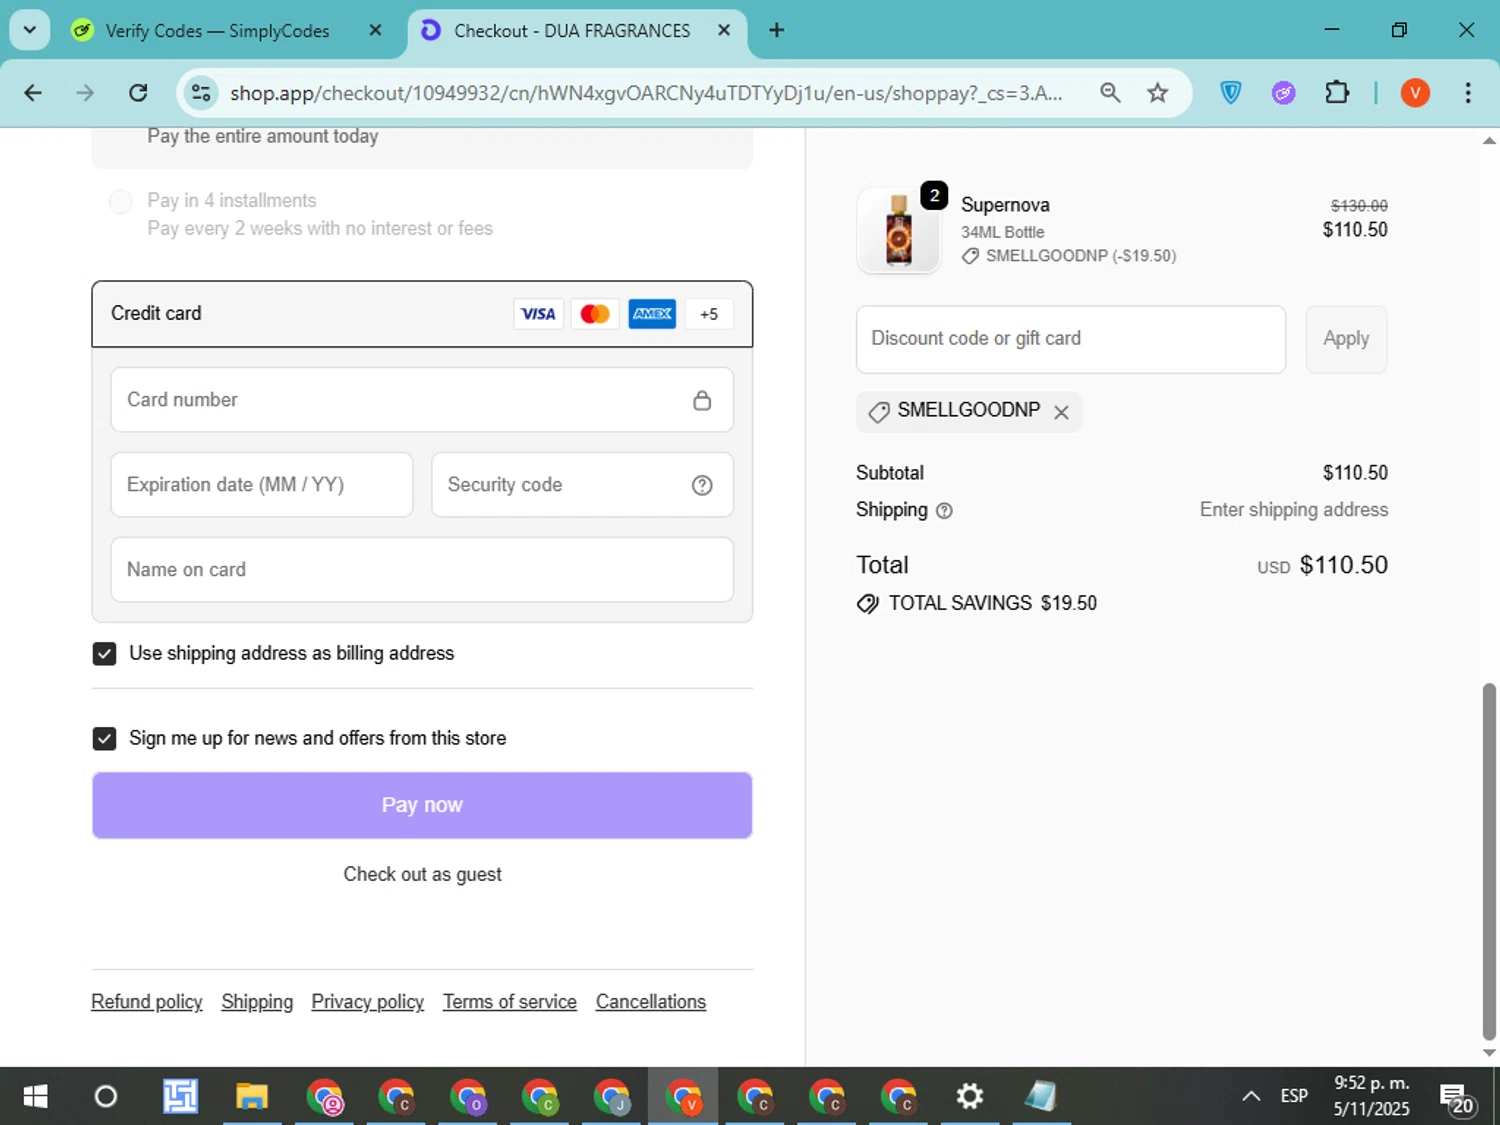1500x1125 pixels.
Task: Bookmark this page with the star icon
Action: 1157,93
